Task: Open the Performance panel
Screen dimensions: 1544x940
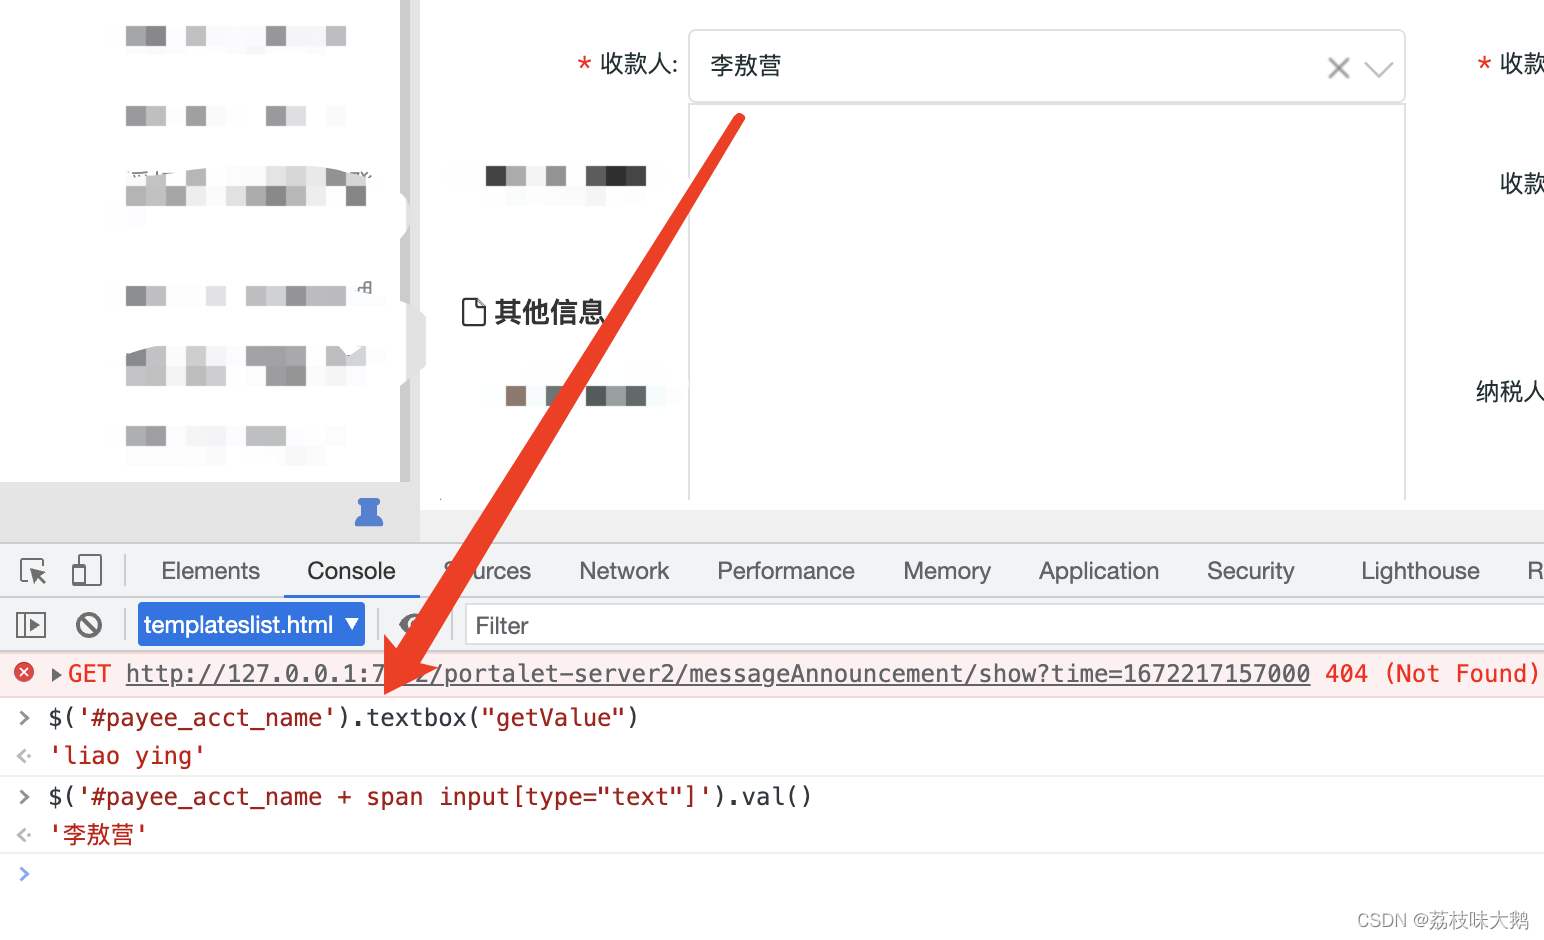Action: 785,570
